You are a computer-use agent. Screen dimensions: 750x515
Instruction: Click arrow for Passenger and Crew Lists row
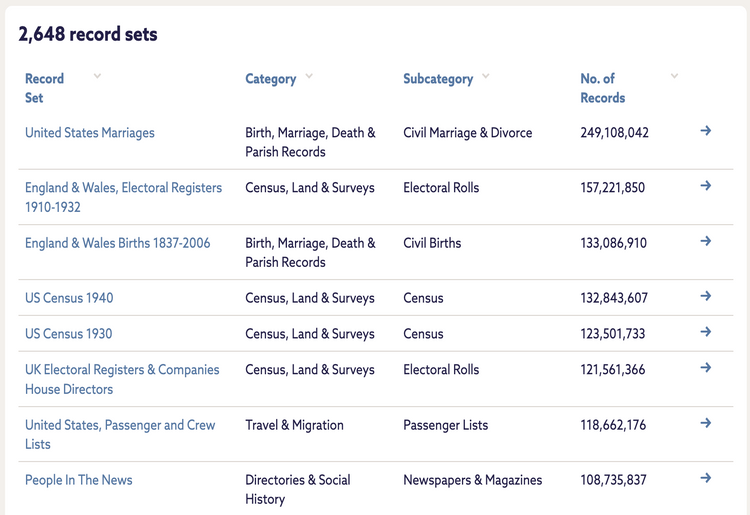[705, 423]
